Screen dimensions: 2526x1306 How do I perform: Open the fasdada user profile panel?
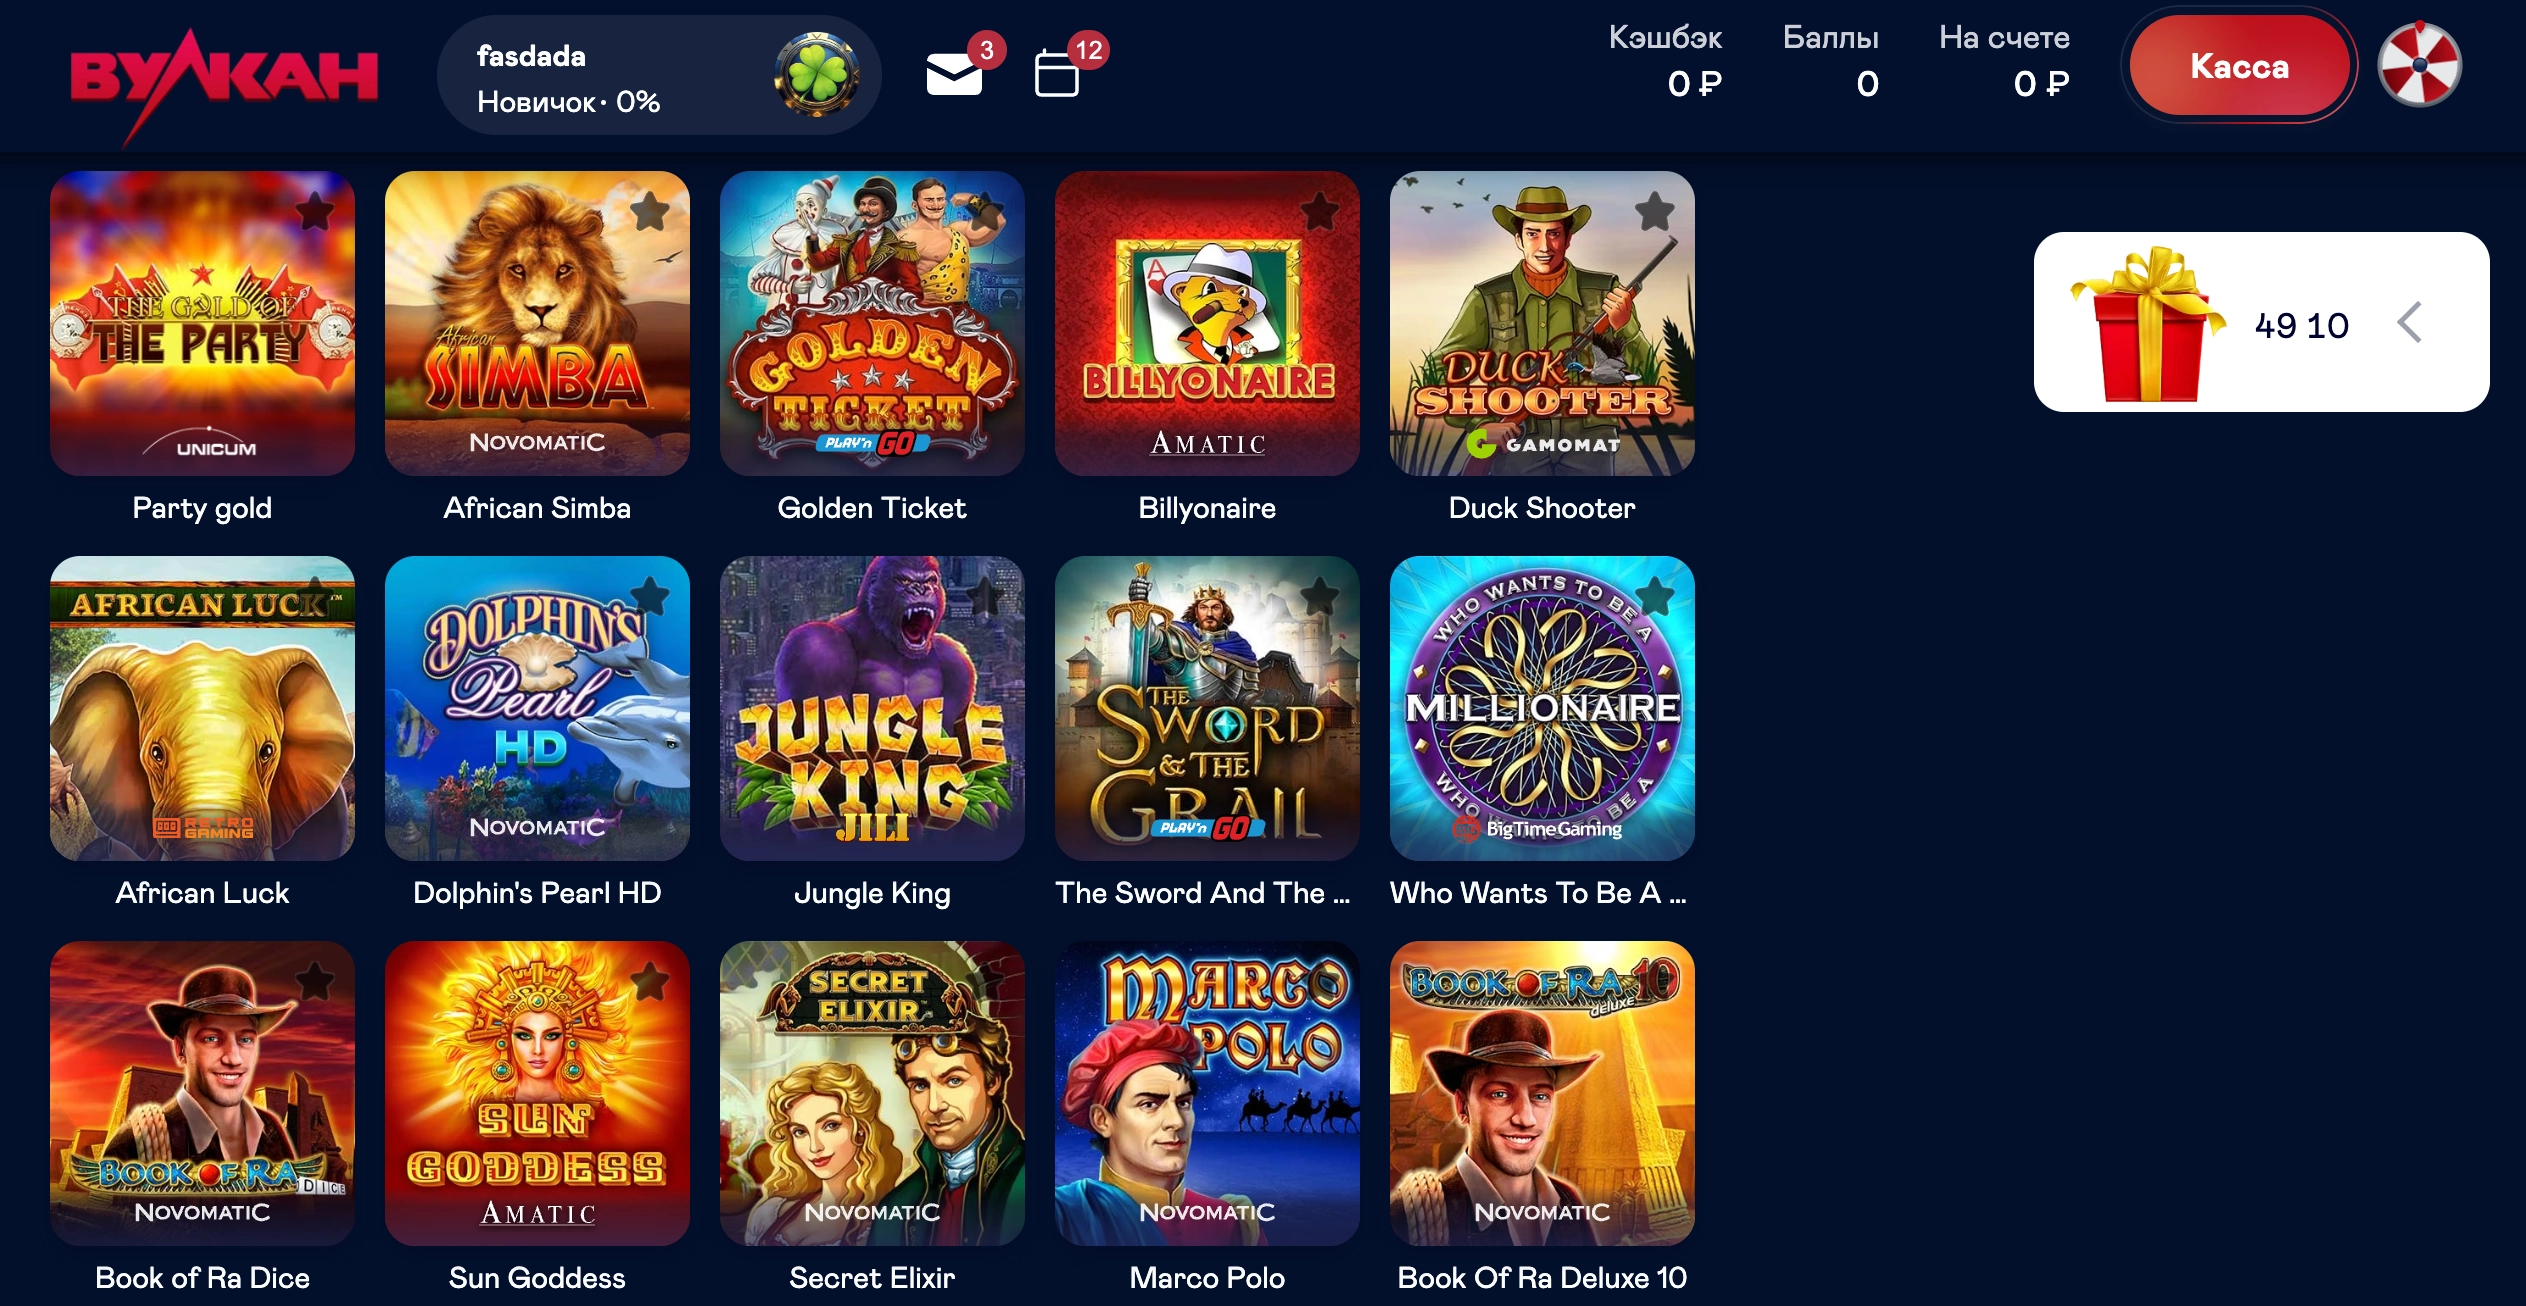659,75
